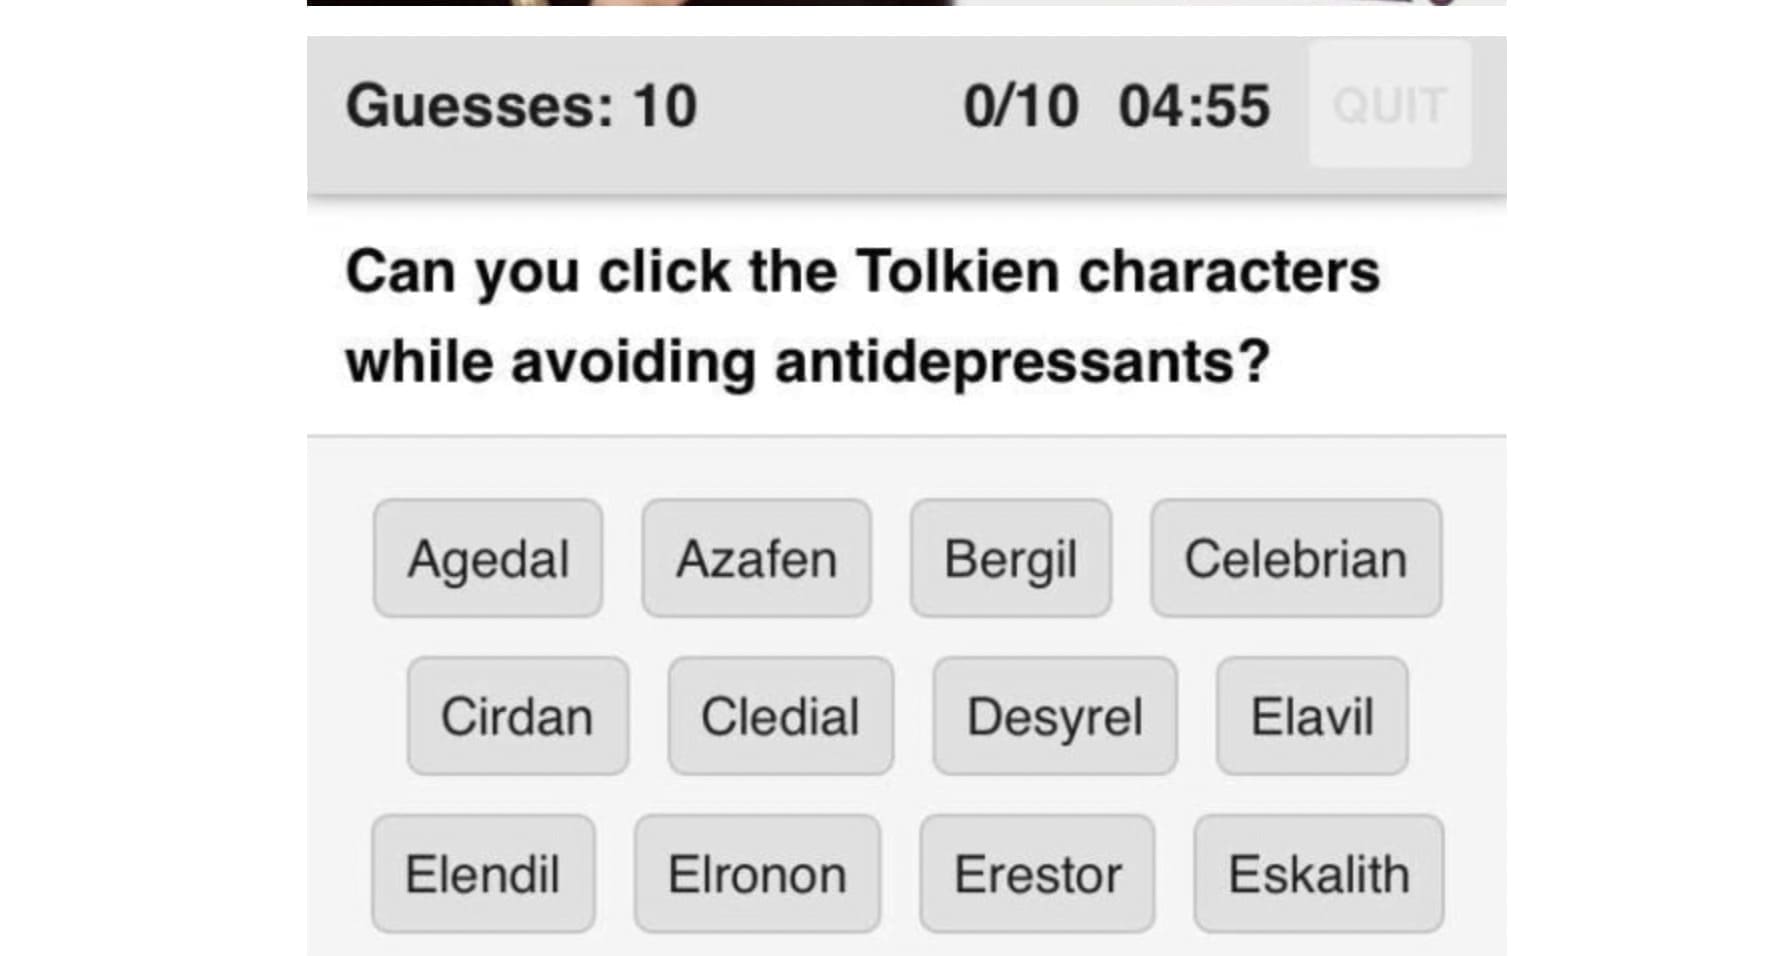Select the Elronon tile
The image size is (1786, 956).
point(757,874)
